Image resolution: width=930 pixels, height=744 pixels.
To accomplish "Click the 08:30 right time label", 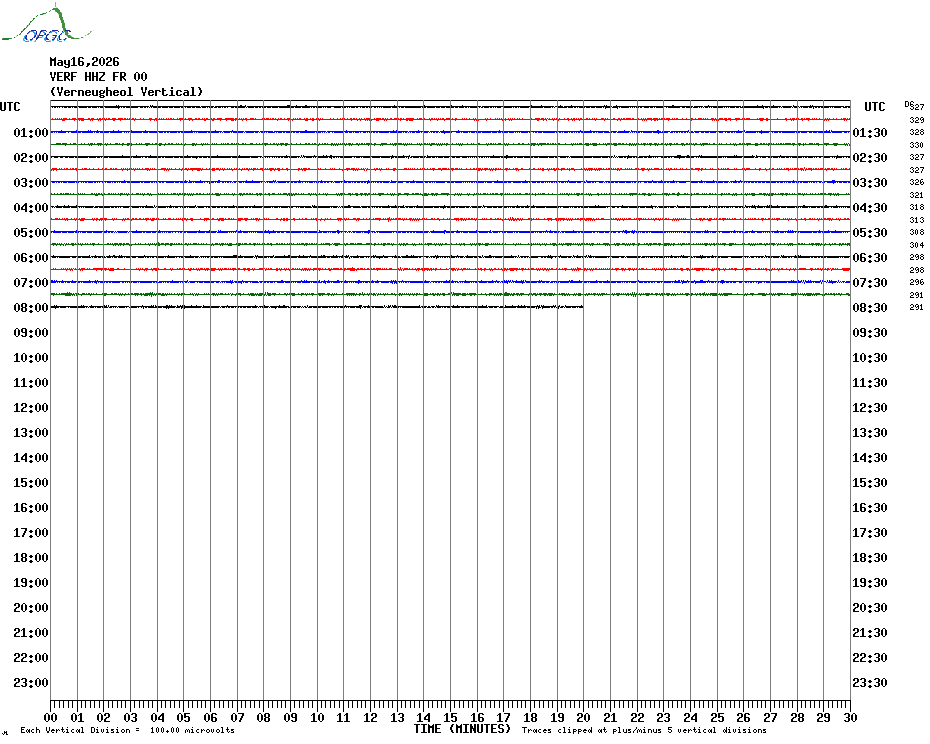I will 870,307.
